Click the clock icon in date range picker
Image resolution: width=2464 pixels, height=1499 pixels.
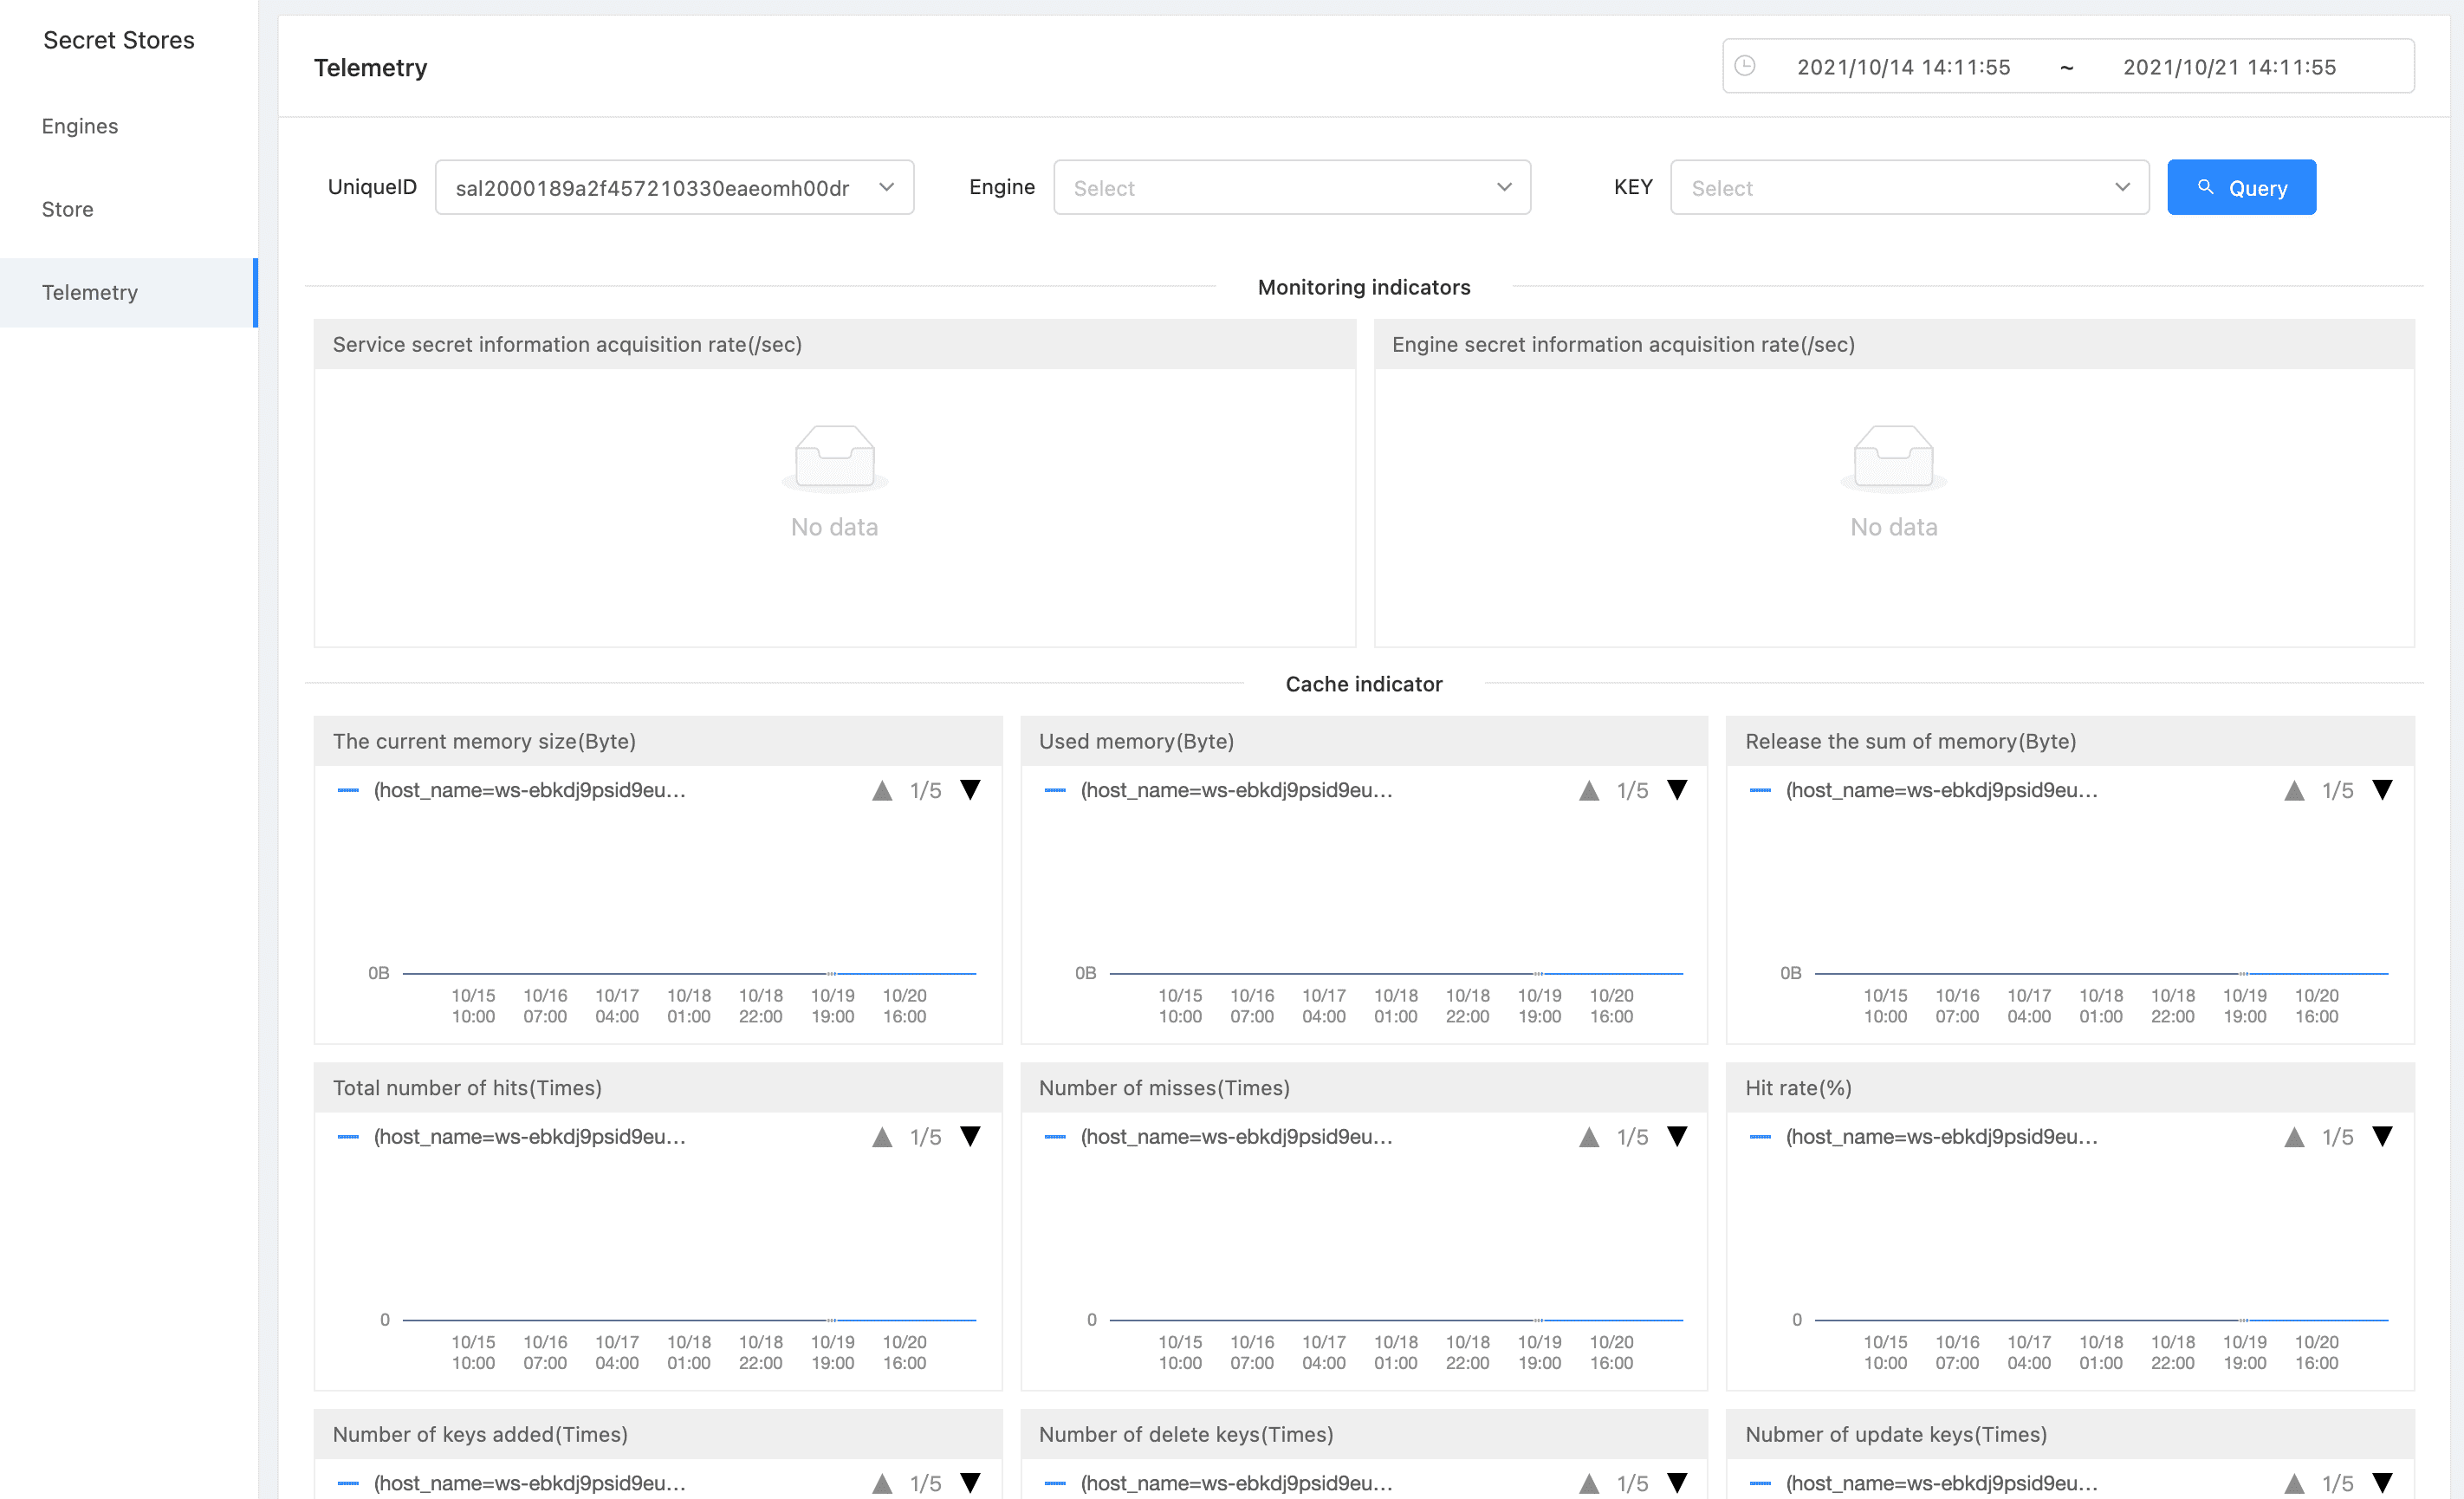[x=1745, y=66]
